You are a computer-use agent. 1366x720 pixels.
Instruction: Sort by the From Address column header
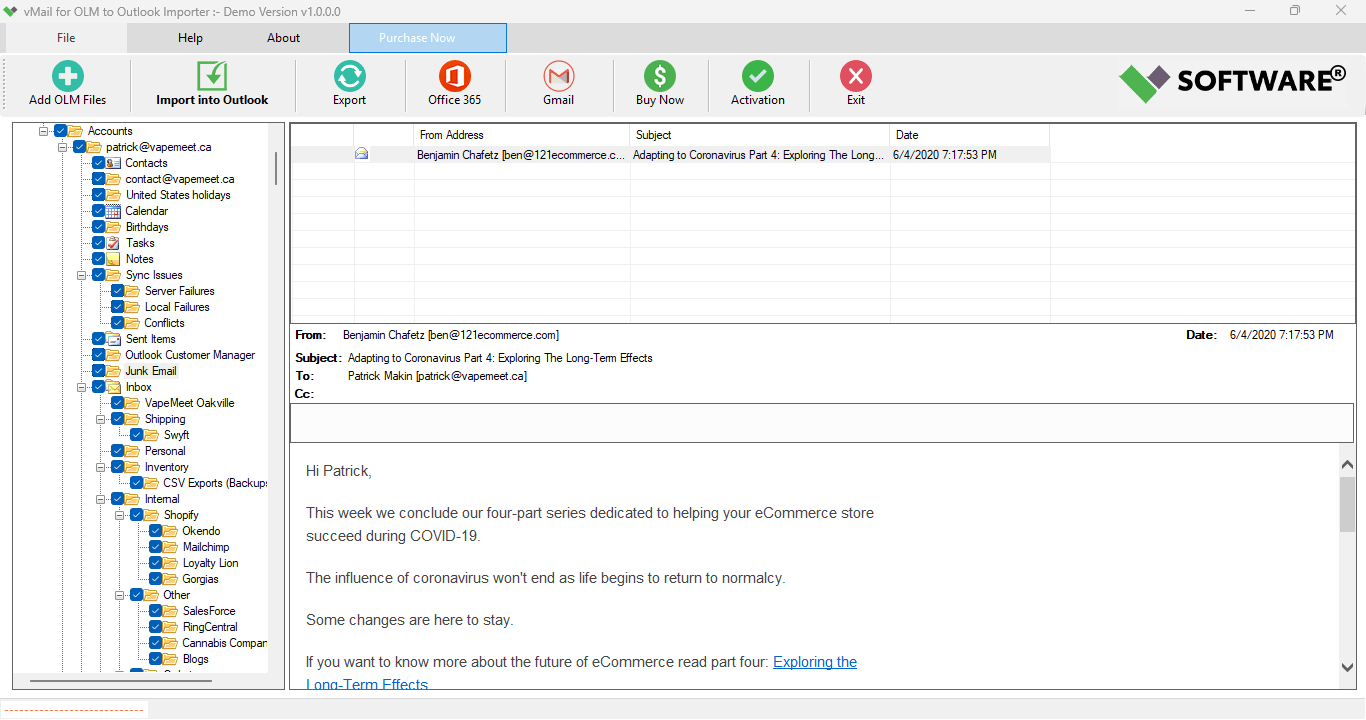tap(522, 135)
